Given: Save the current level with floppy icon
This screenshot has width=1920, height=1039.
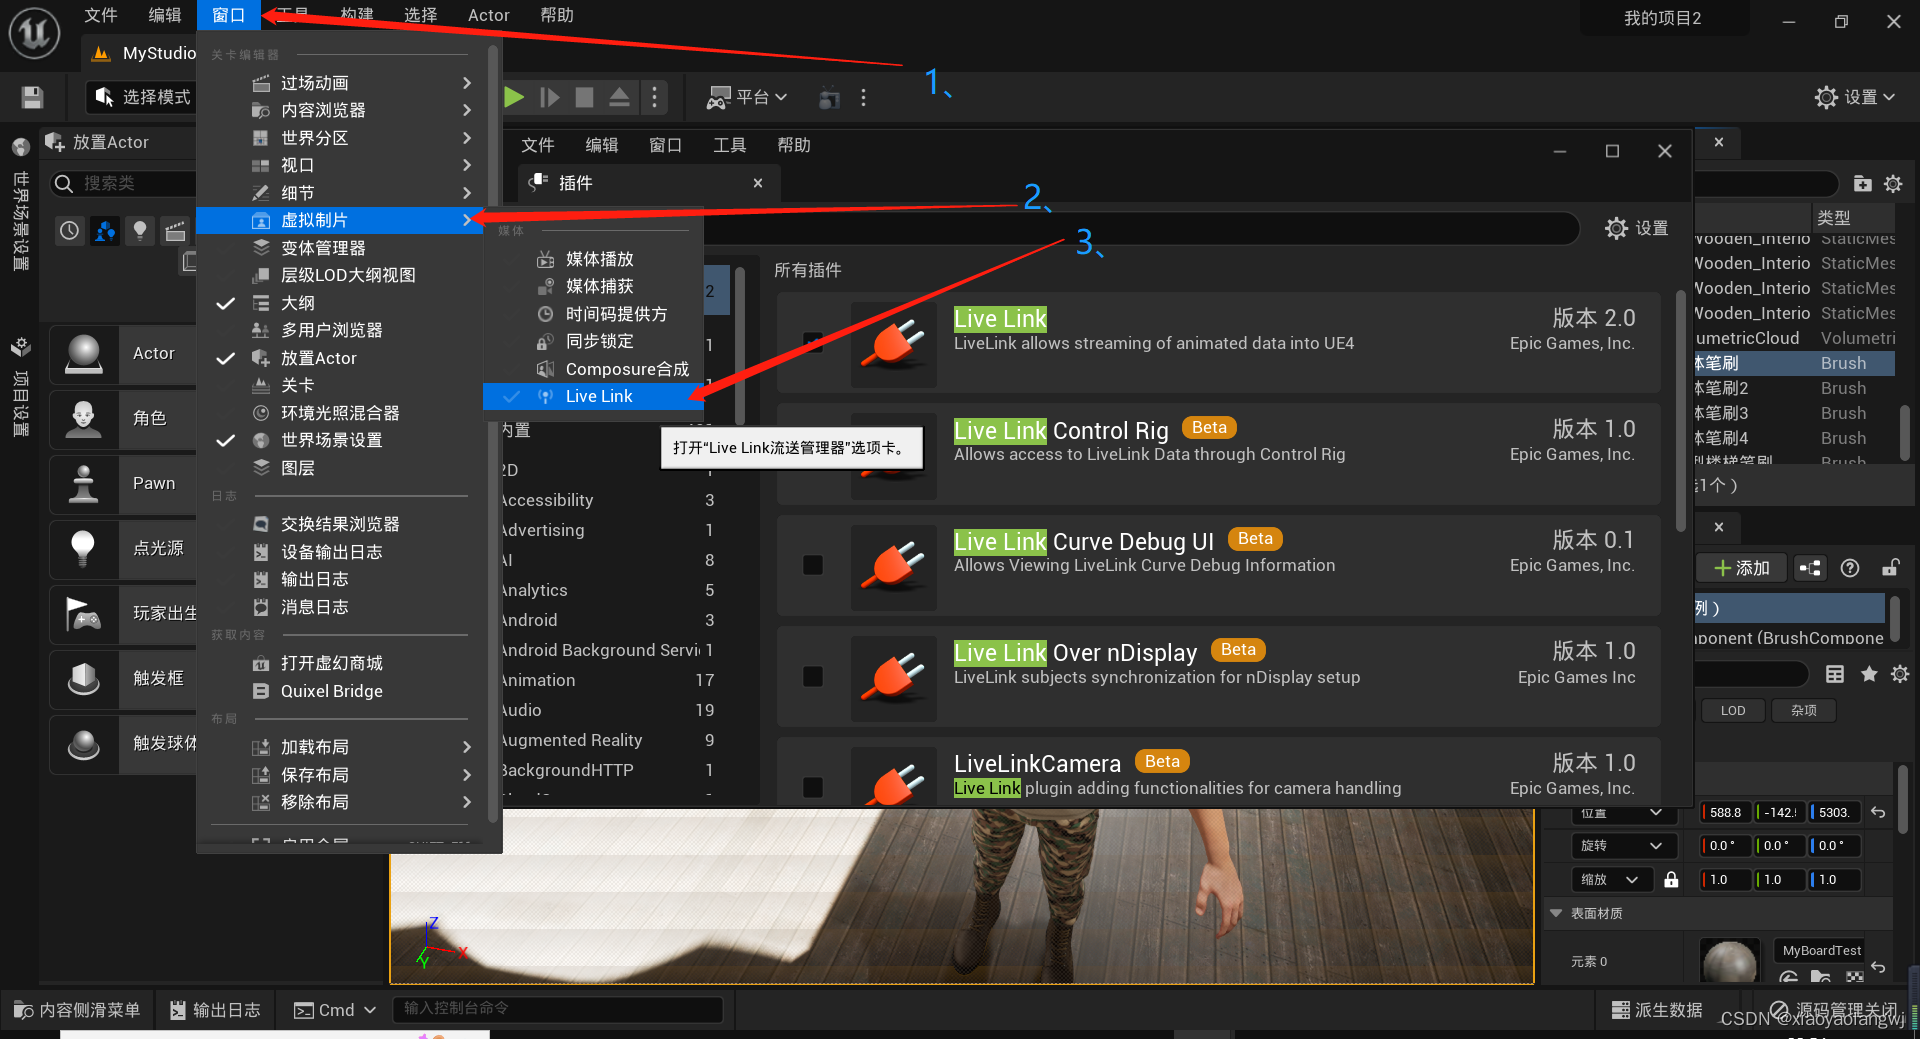Looking at the screenshot, I should pos(32,97).
